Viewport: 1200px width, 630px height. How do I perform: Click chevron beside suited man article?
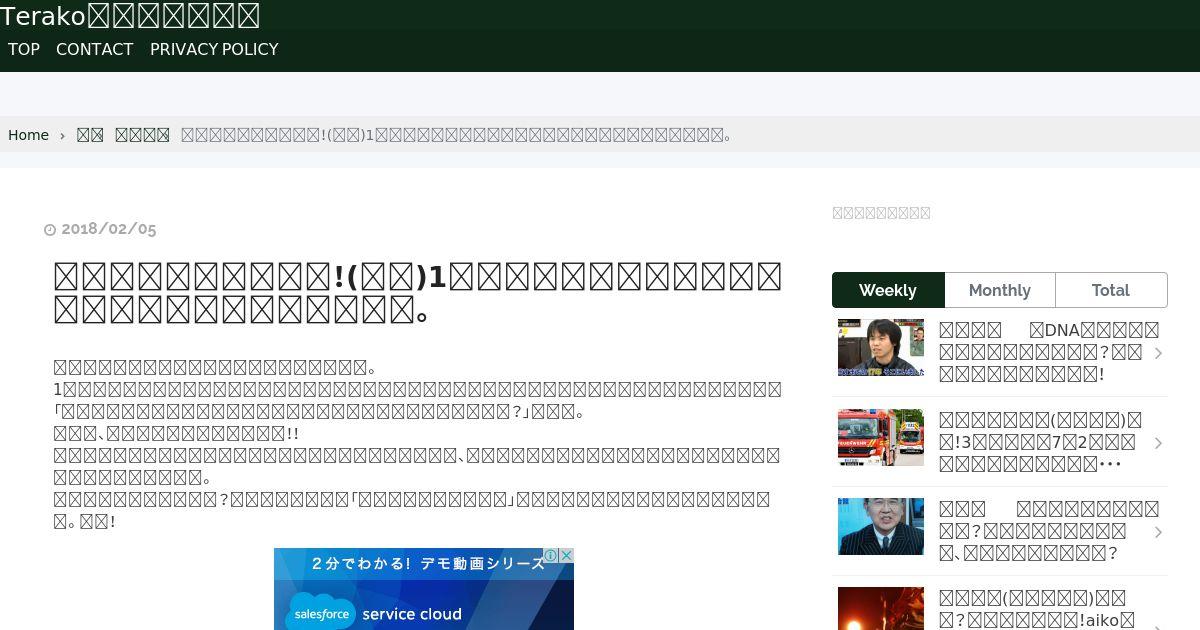(1158, 531)
